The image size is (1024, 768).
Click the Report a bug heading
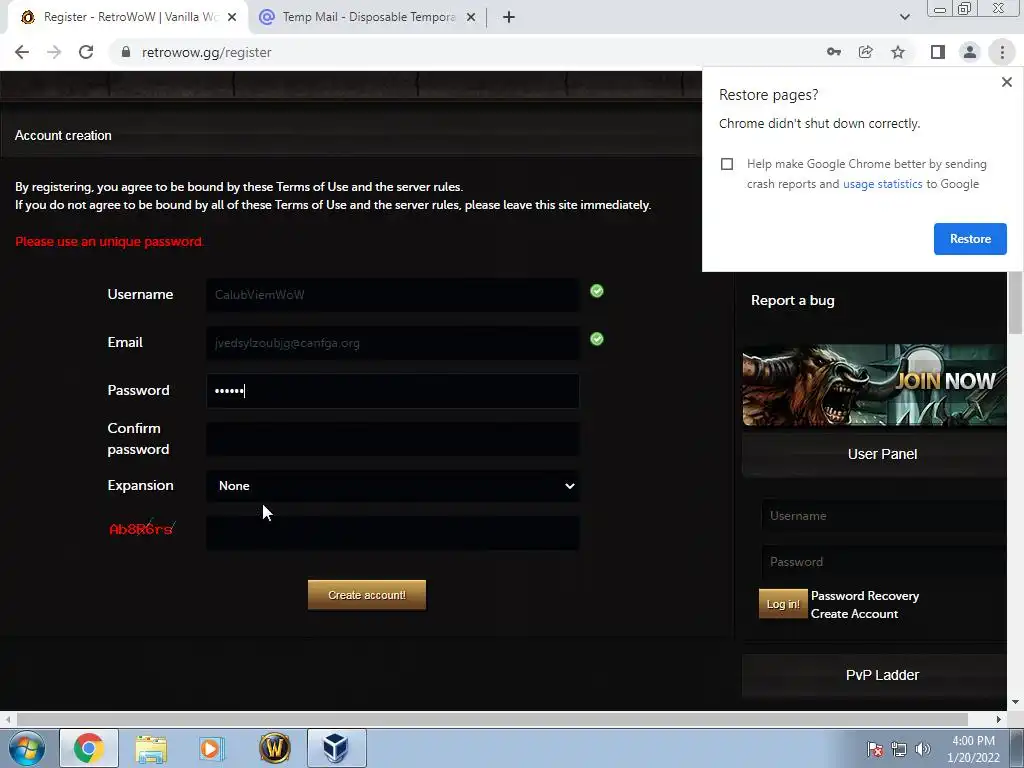tap(792, 300)
